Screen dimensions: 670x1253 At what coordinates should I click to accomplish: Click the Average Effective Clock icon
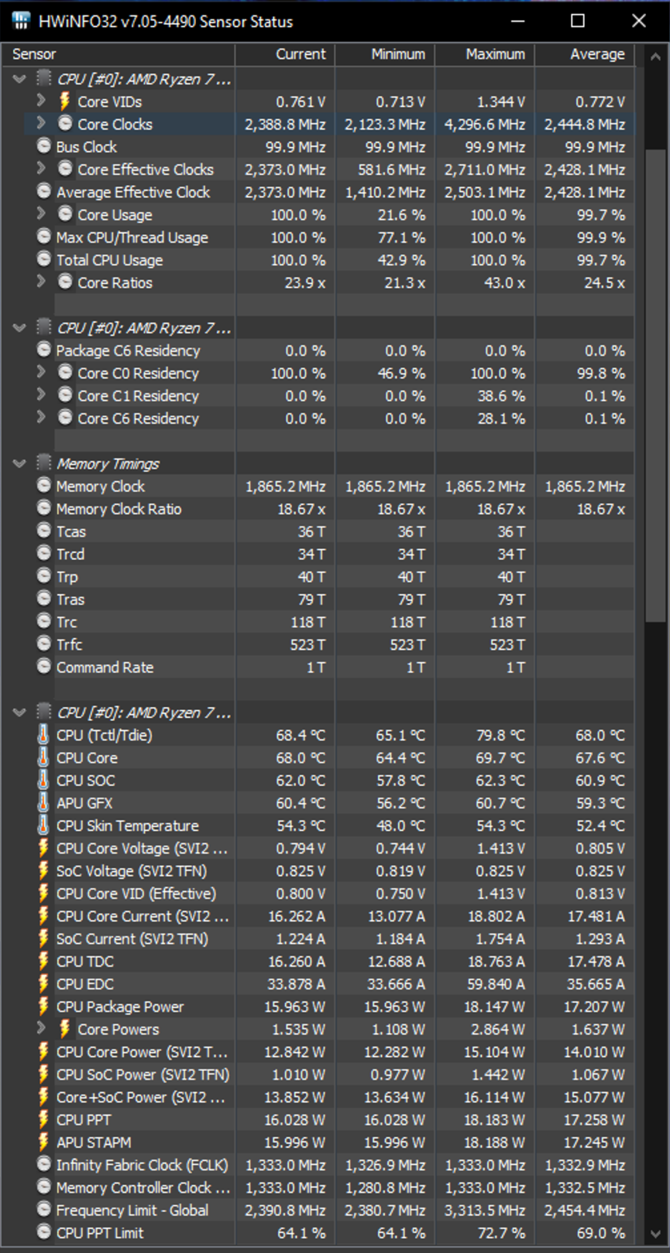[x=44, y=191]
